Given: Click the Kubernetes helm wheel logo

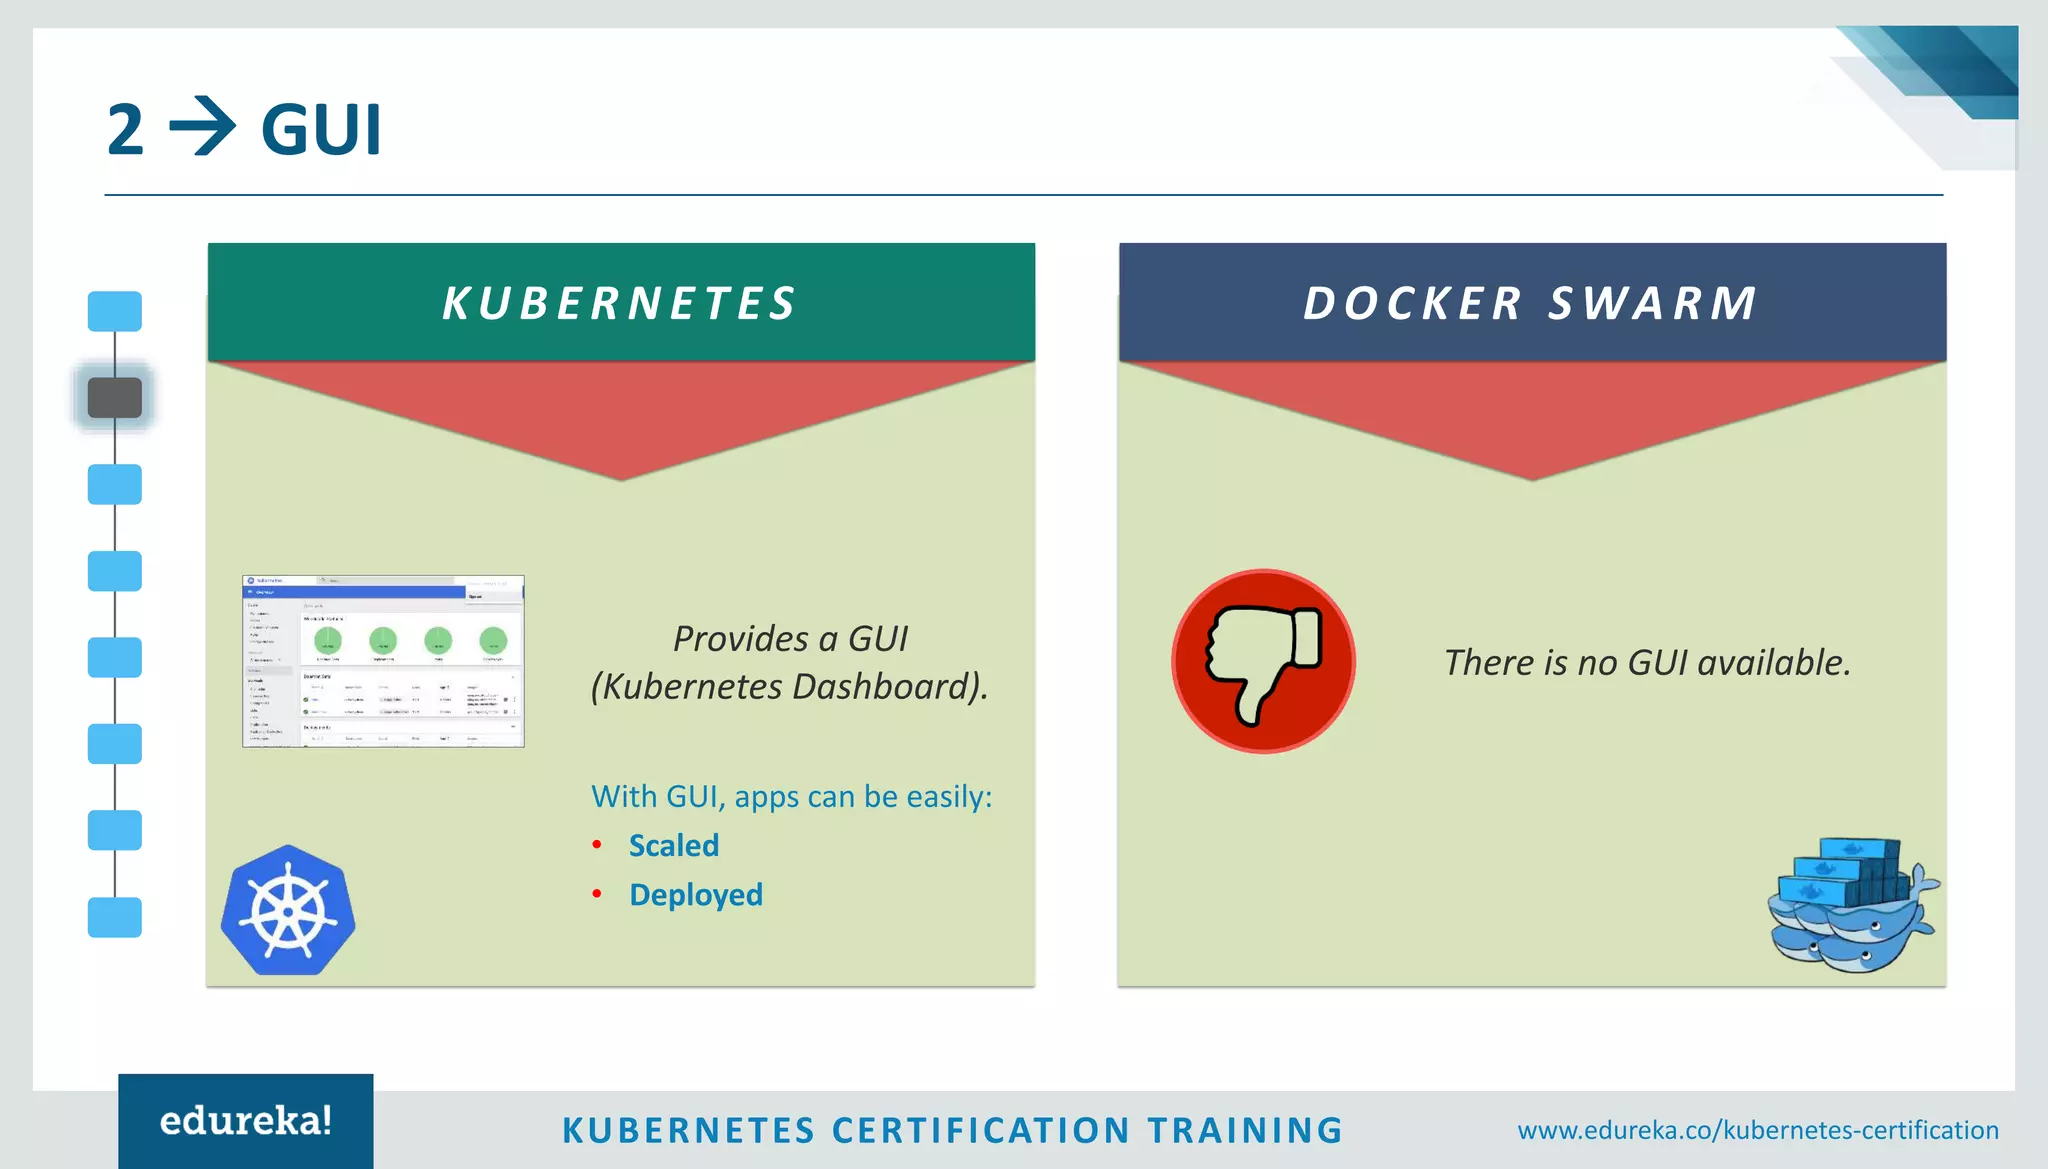Looking at the screenshot, I should (288, 911).
